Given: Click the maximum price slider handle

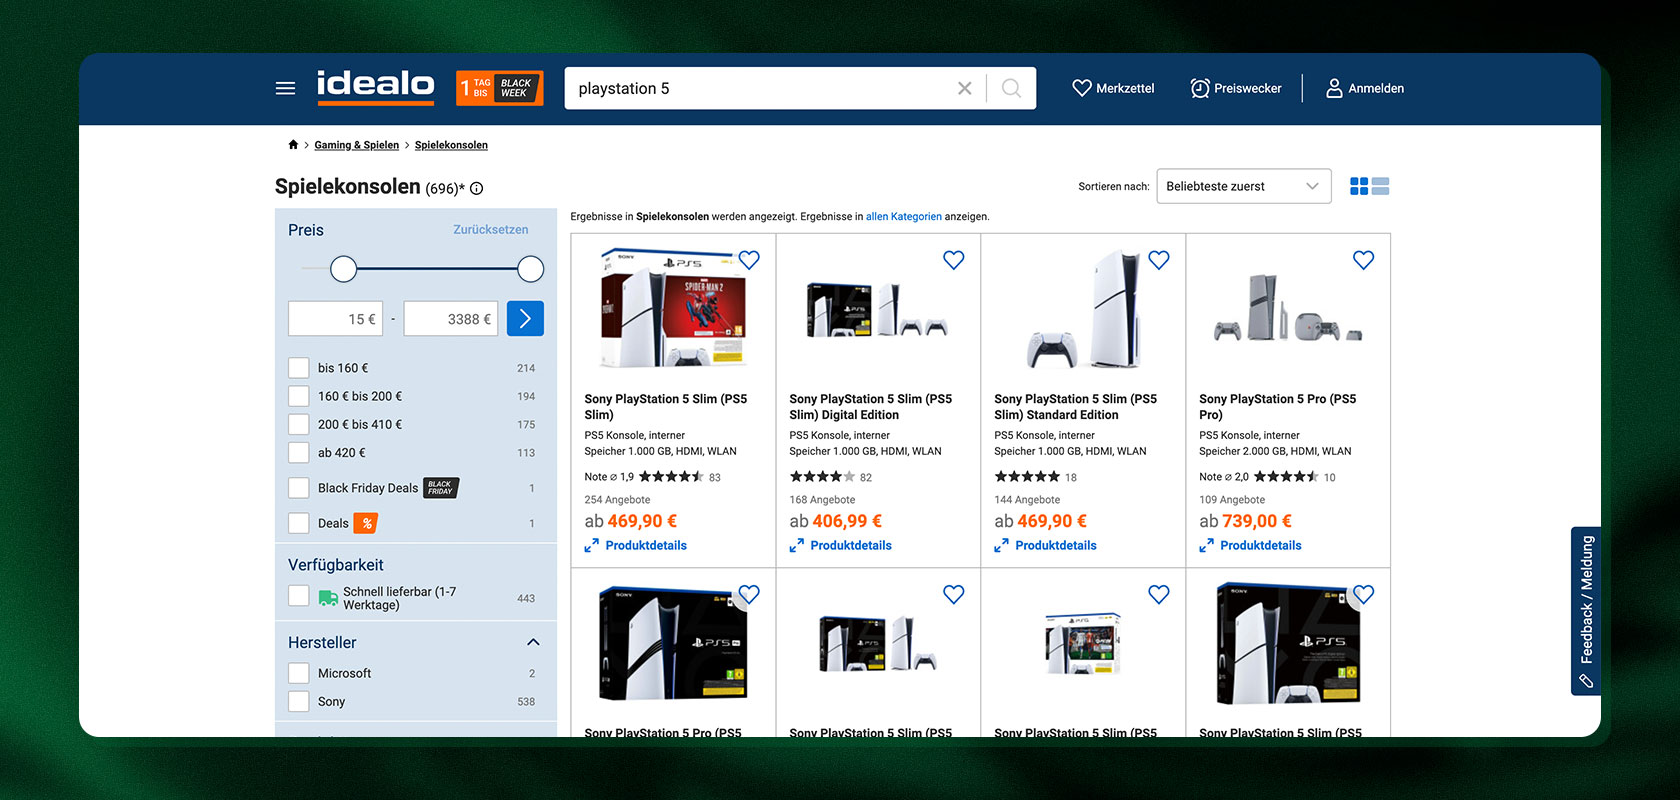Looking at the screenshot, I should pyautogui.click(x=530, y=268).
